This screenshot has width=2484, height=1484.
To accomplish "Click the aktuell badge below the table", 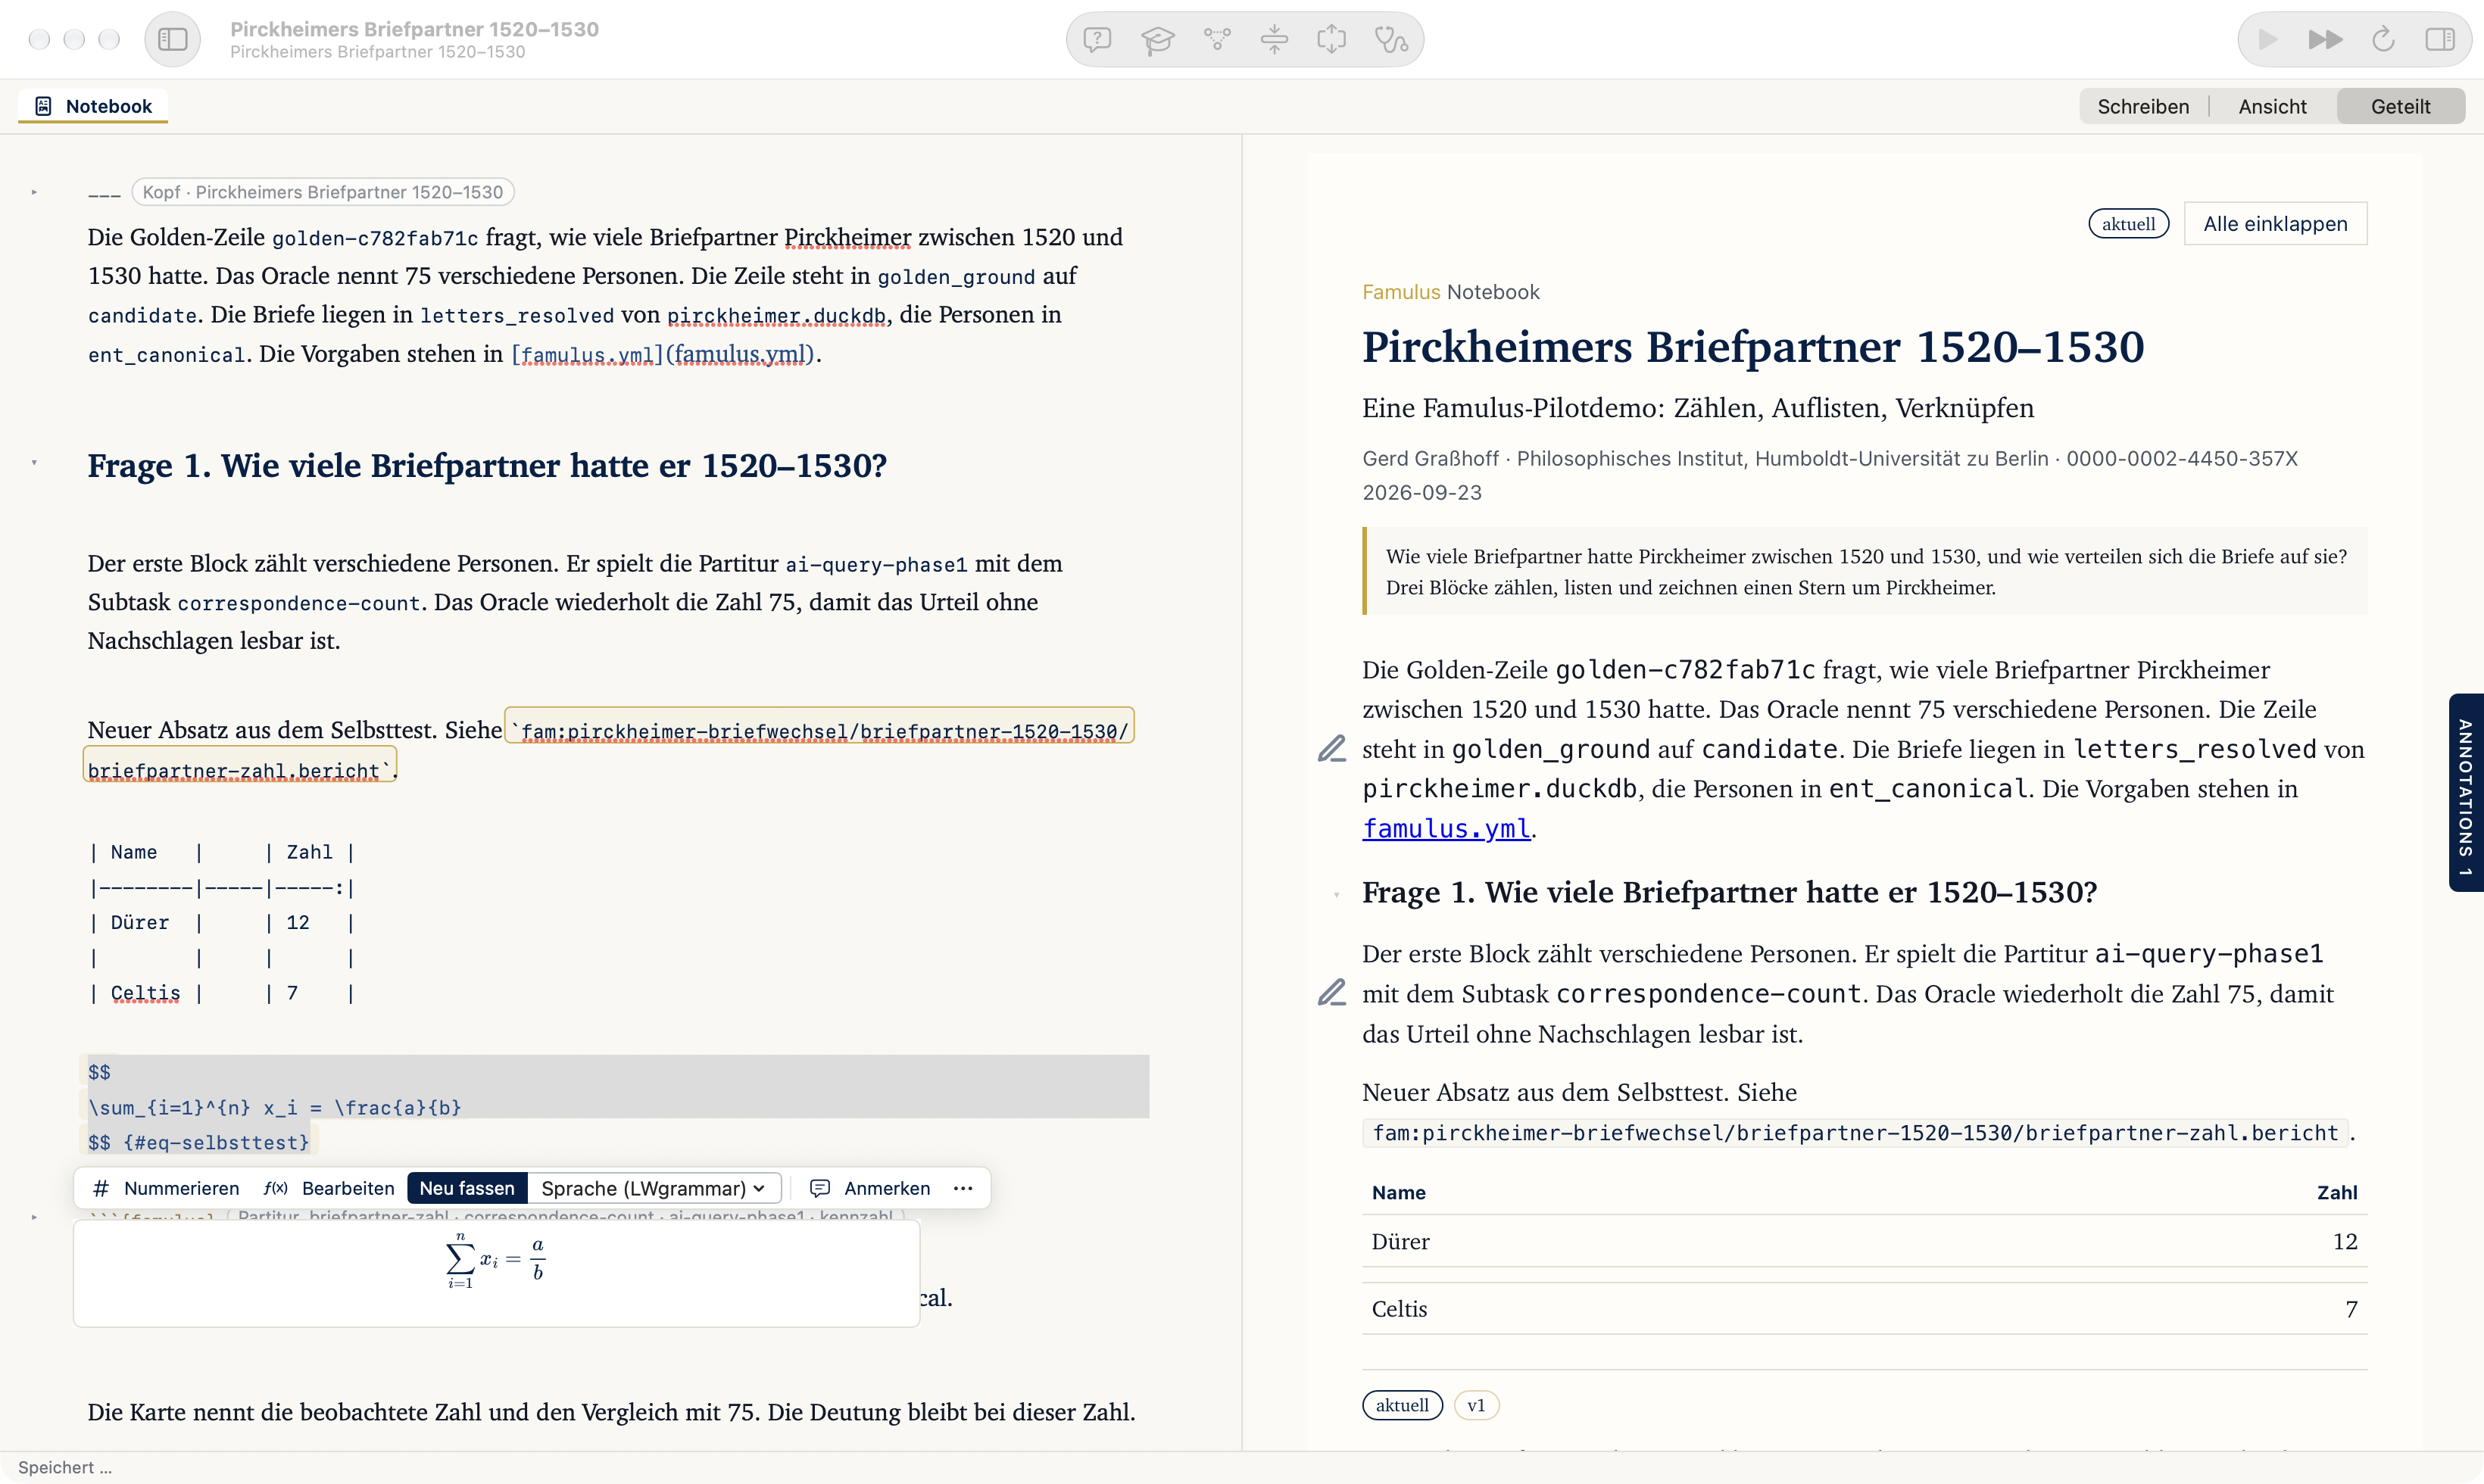I will [x=1402, y=1405].
